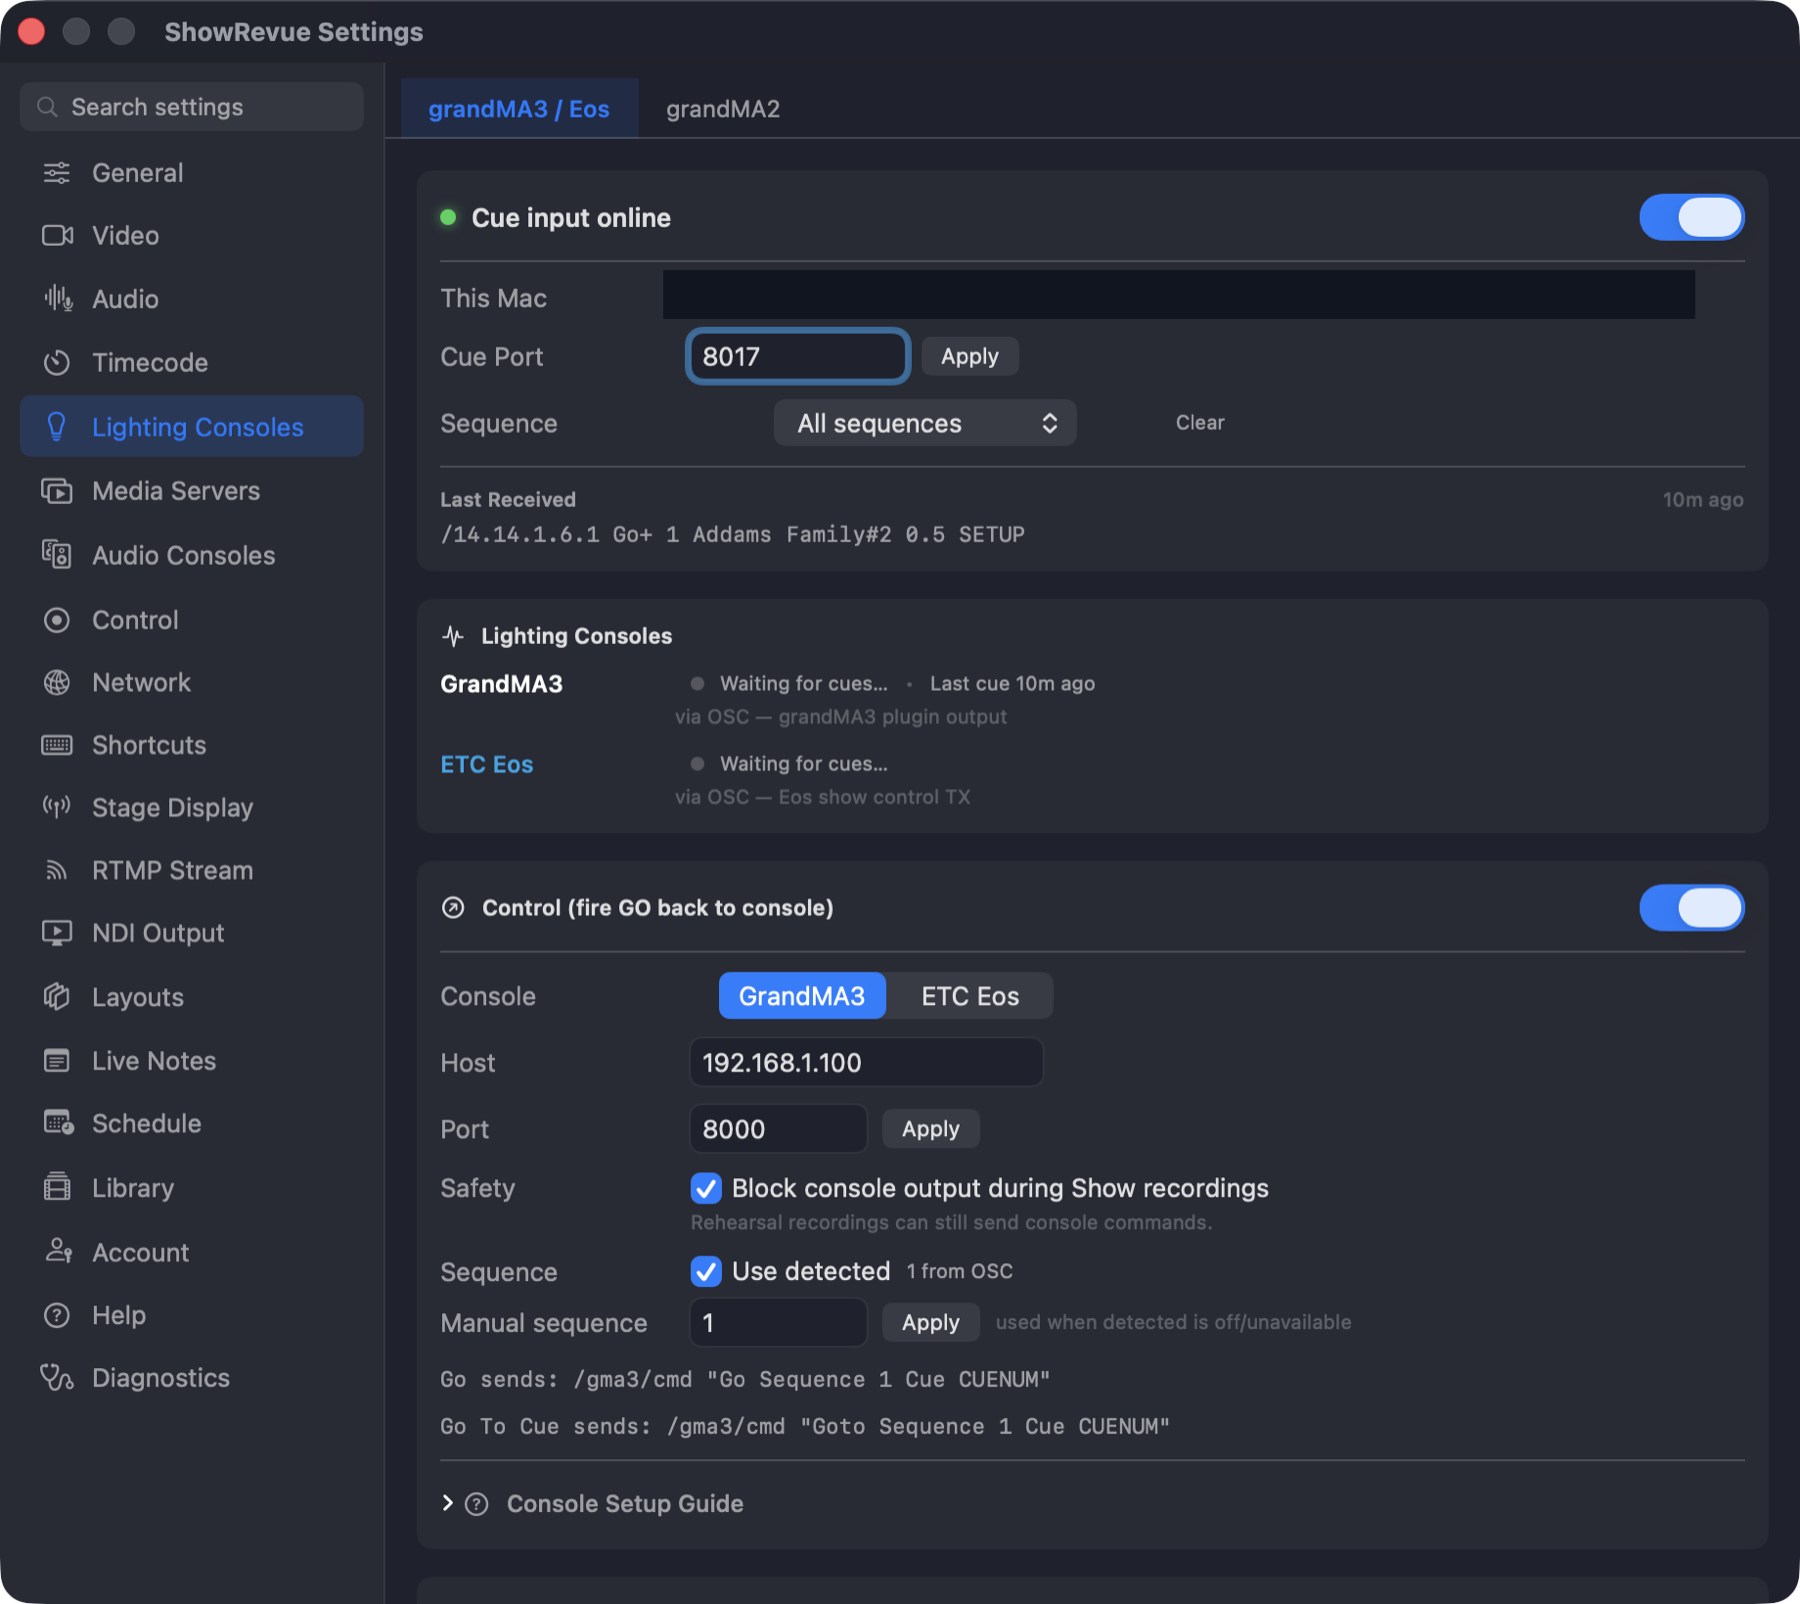Screen dimensions: 1800x1604
Task: Click the Shortcuts keyboard icon
Action: pos(57,745)
